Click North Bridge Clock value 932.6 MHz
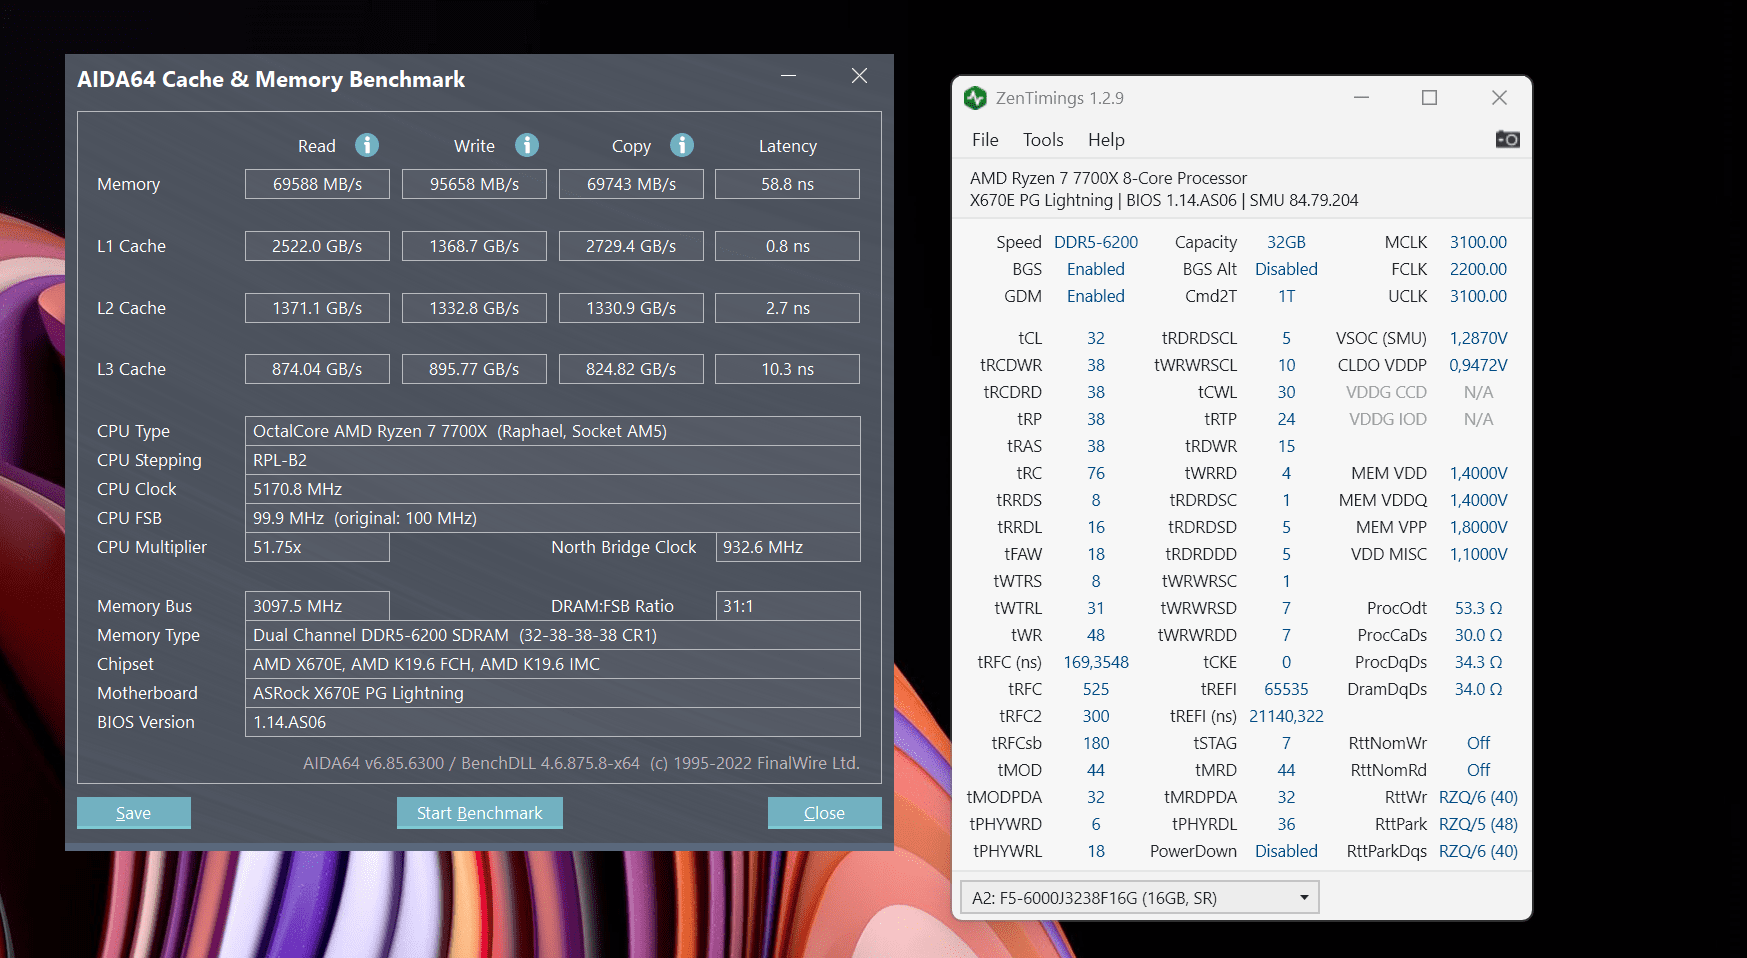Screen dimensions: 1747x958 click(788, 547)
